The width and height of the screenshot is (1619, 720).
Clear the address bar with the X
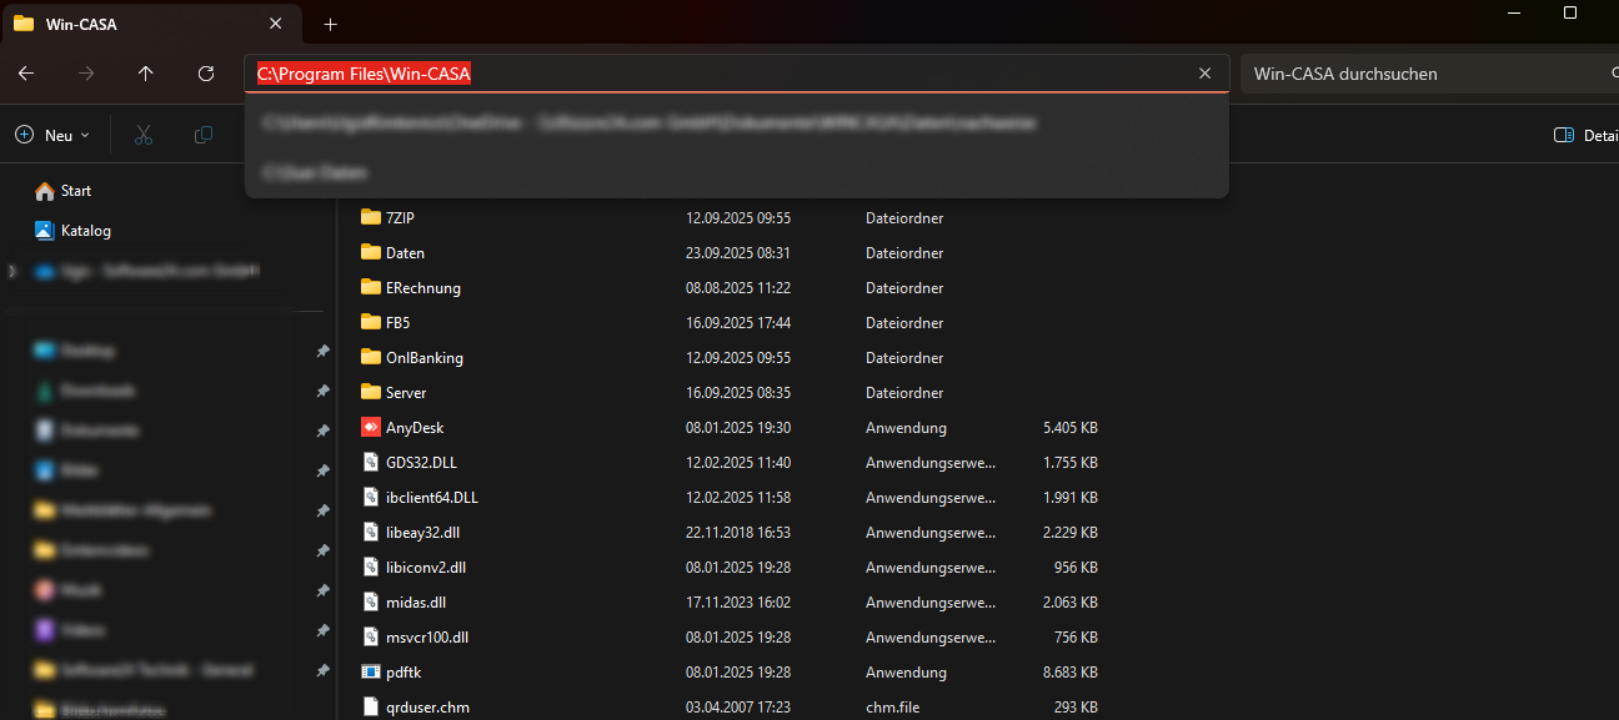coord(1205,73)
